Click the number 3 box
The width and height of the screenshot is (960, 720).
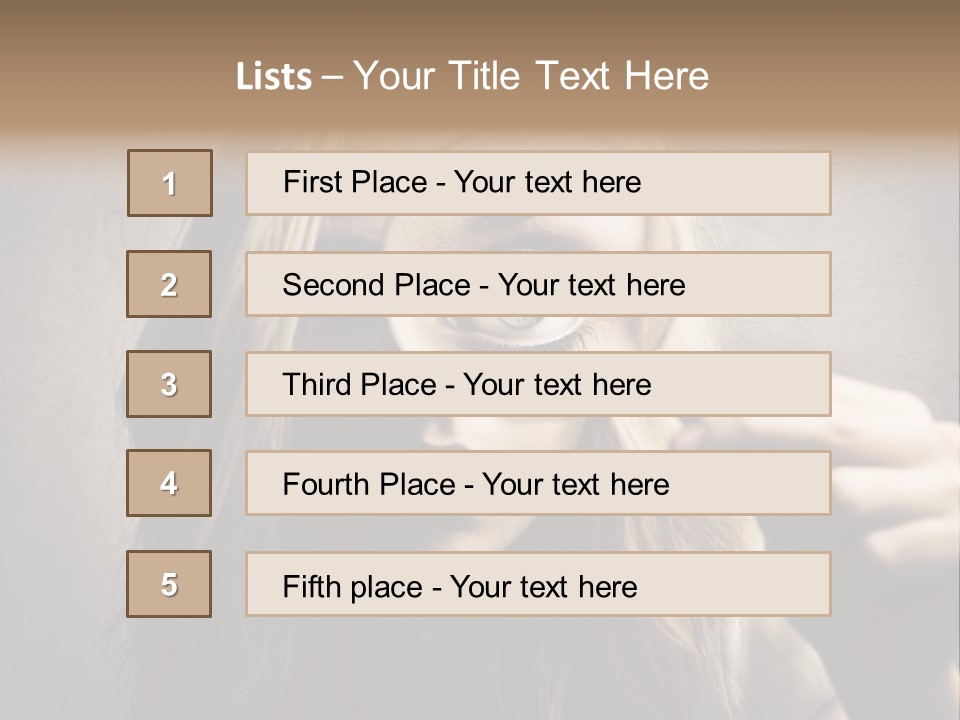pyautogui.click(x=169, y=384)
